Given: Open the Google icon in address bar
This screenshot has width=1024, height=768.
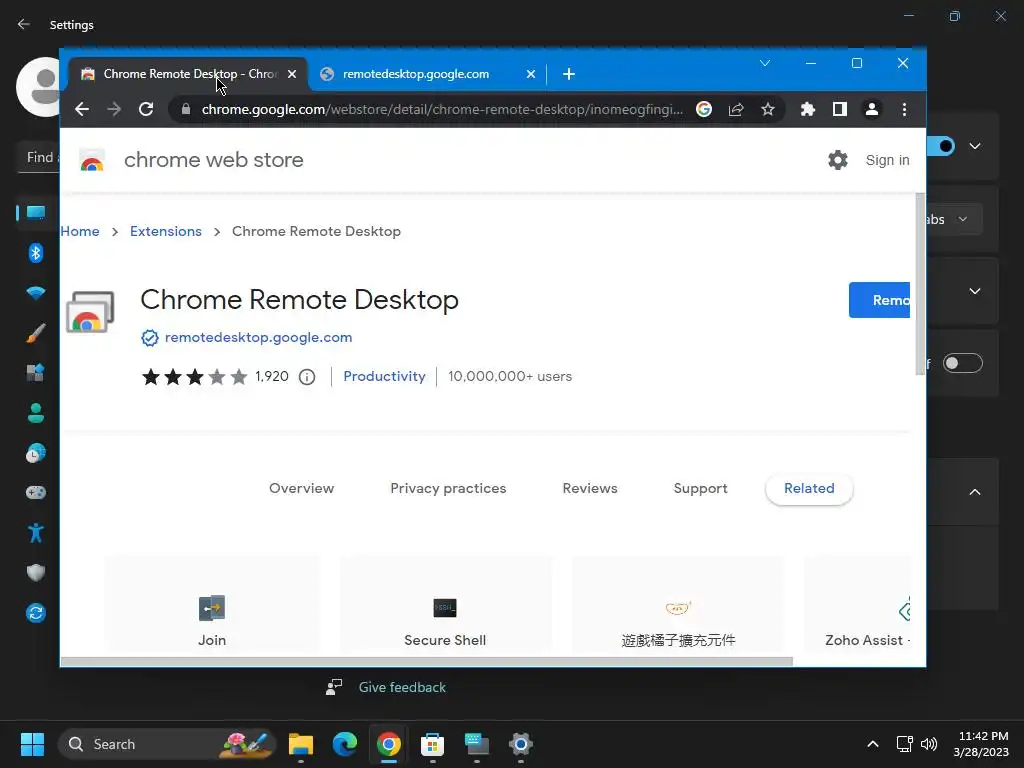Looking at the screenshot, I should 704,109.
